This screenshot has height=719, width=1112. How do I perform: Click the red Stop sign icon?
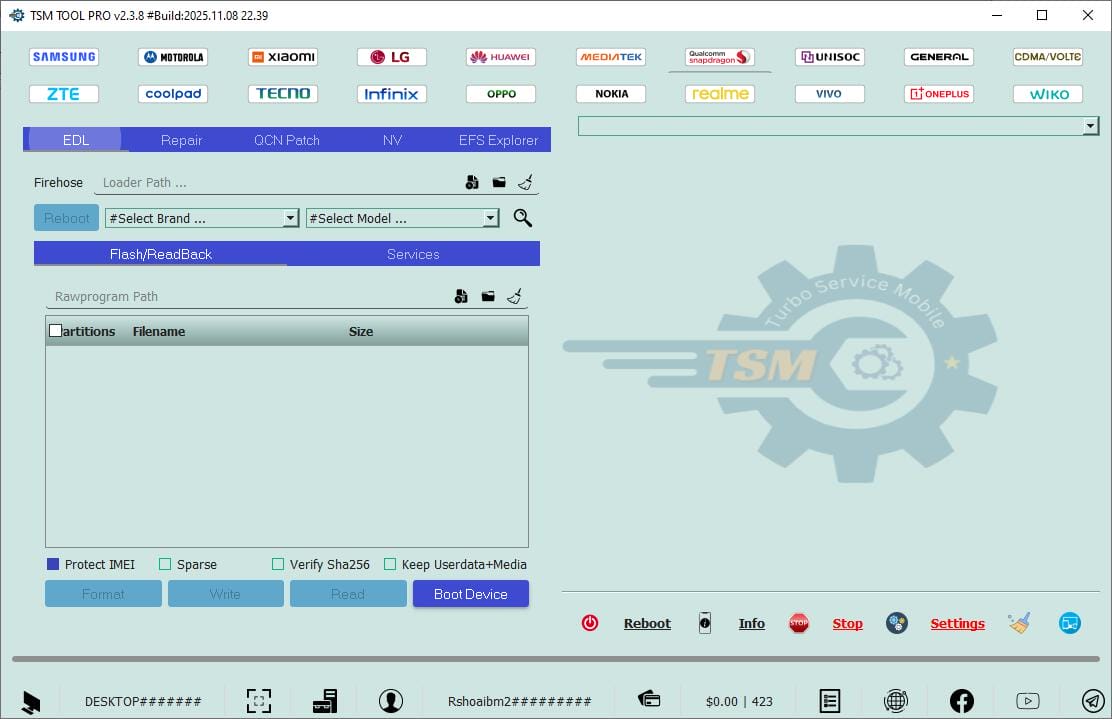[799, 622]
